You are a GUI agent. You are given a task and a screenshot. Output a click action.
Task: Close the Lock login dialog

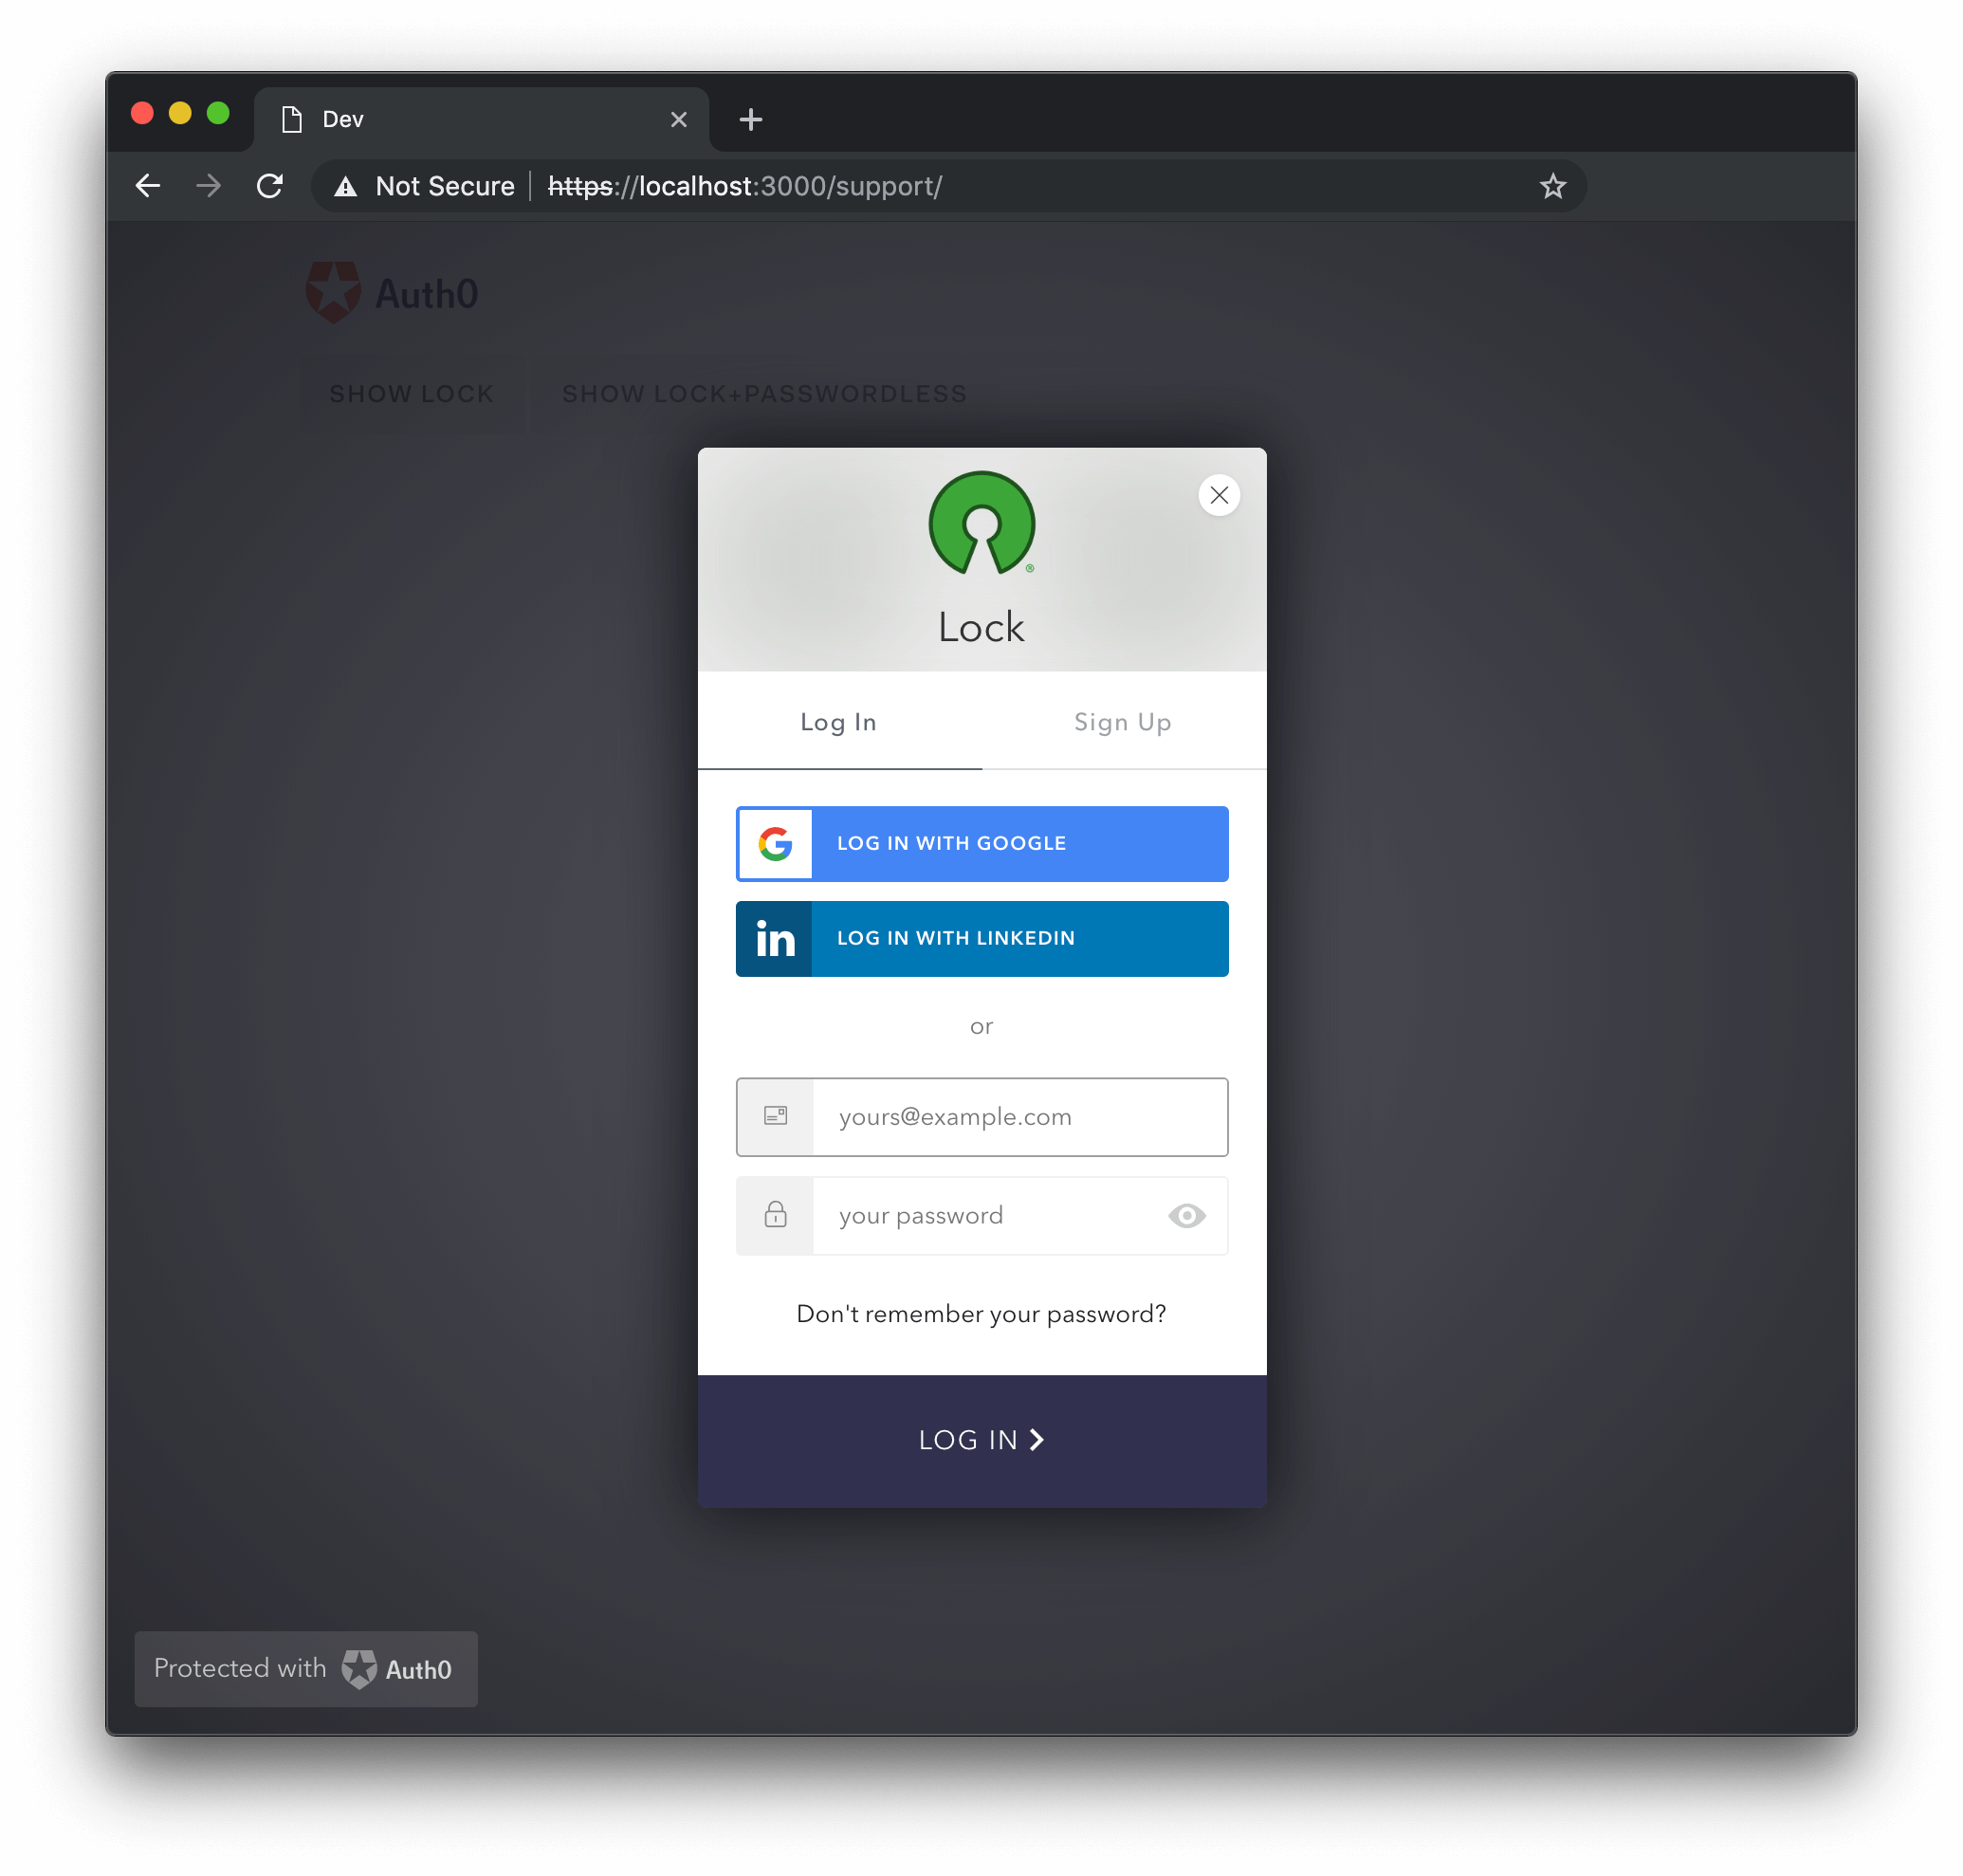(x=1218, y=495)
